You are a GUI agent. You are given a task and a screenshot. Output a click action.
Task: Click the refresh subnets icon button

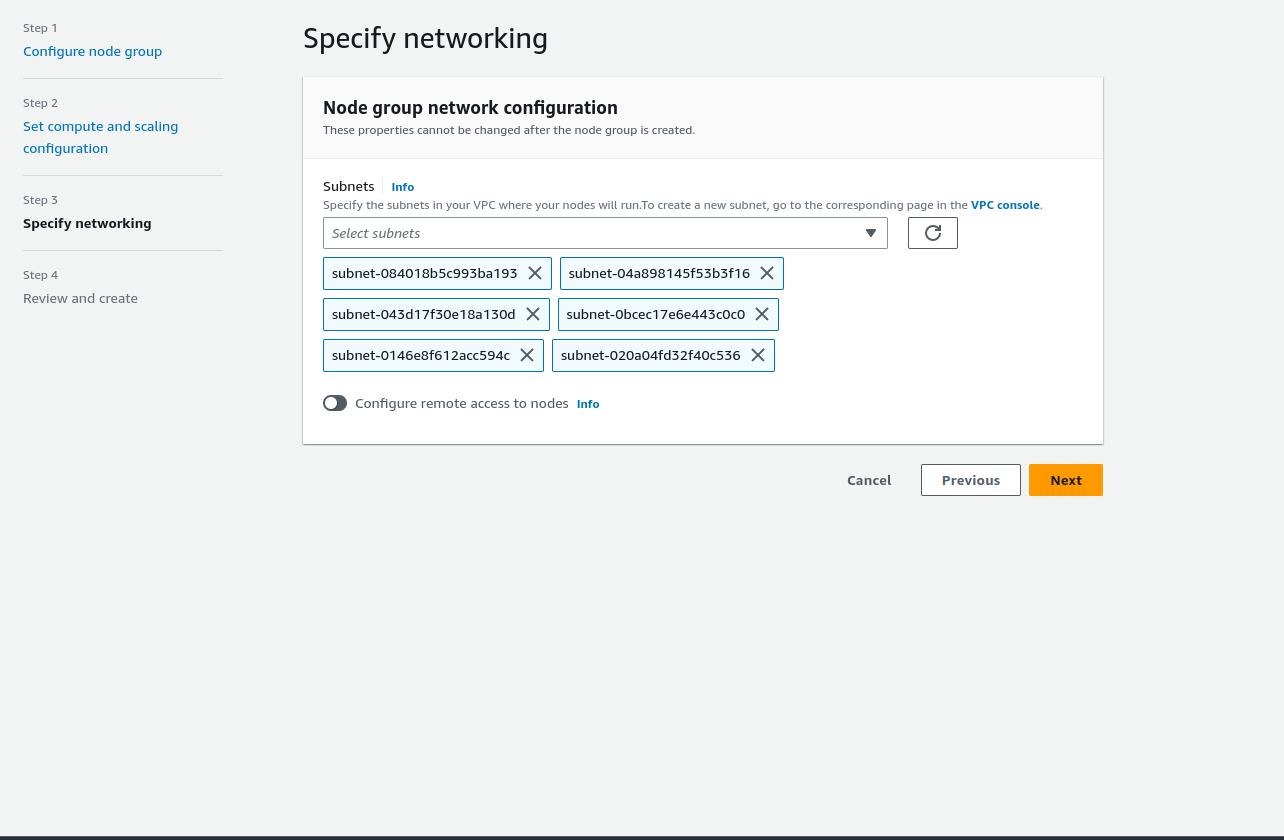(x=932, y=233)
